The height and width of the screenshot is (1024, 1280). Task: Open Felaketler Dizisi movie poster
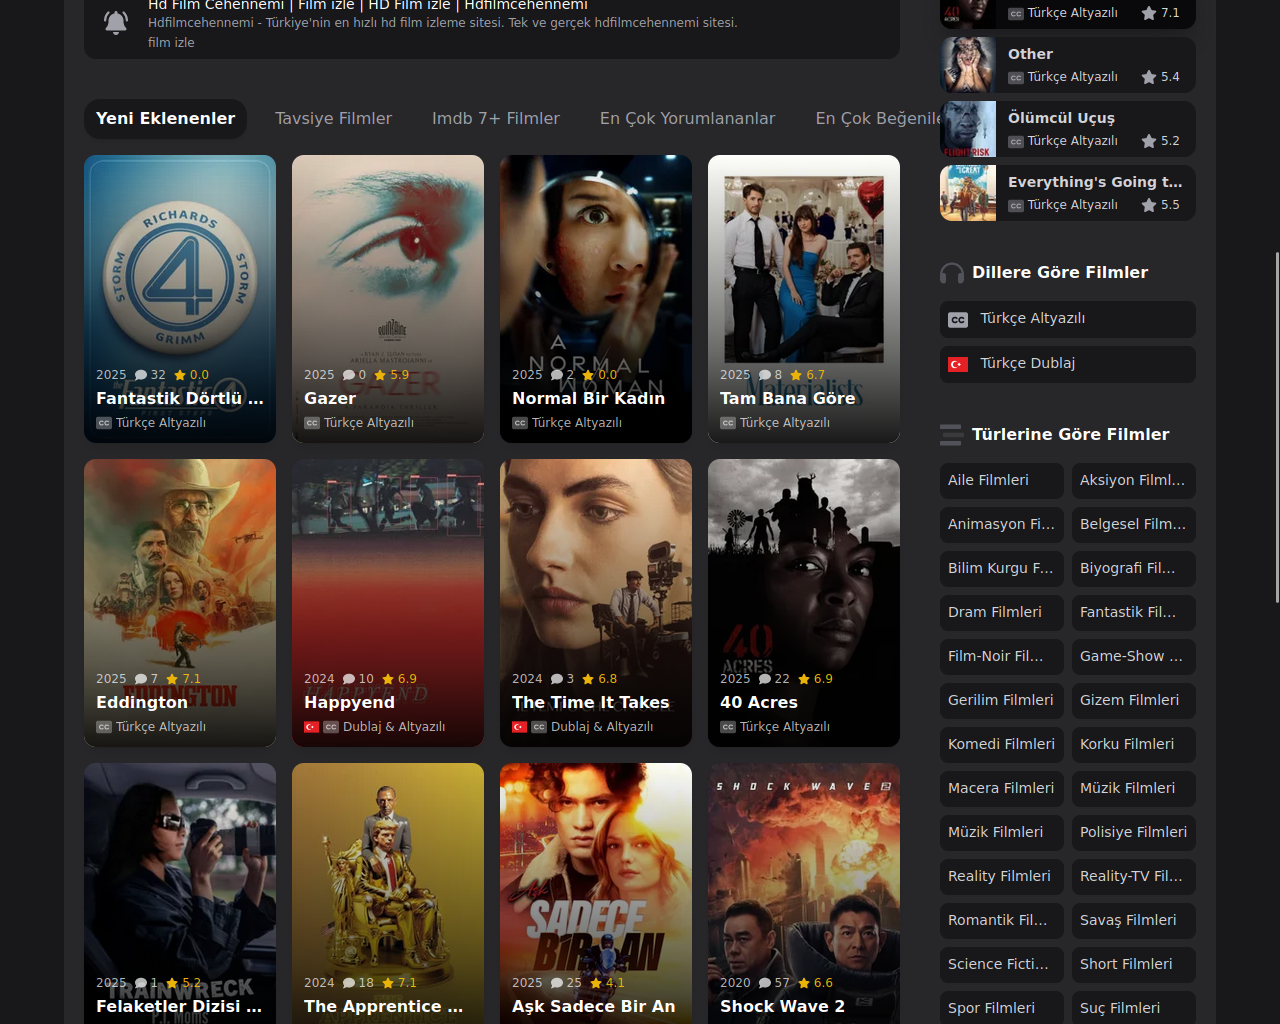pyautogui.click(x=180, y=894)
